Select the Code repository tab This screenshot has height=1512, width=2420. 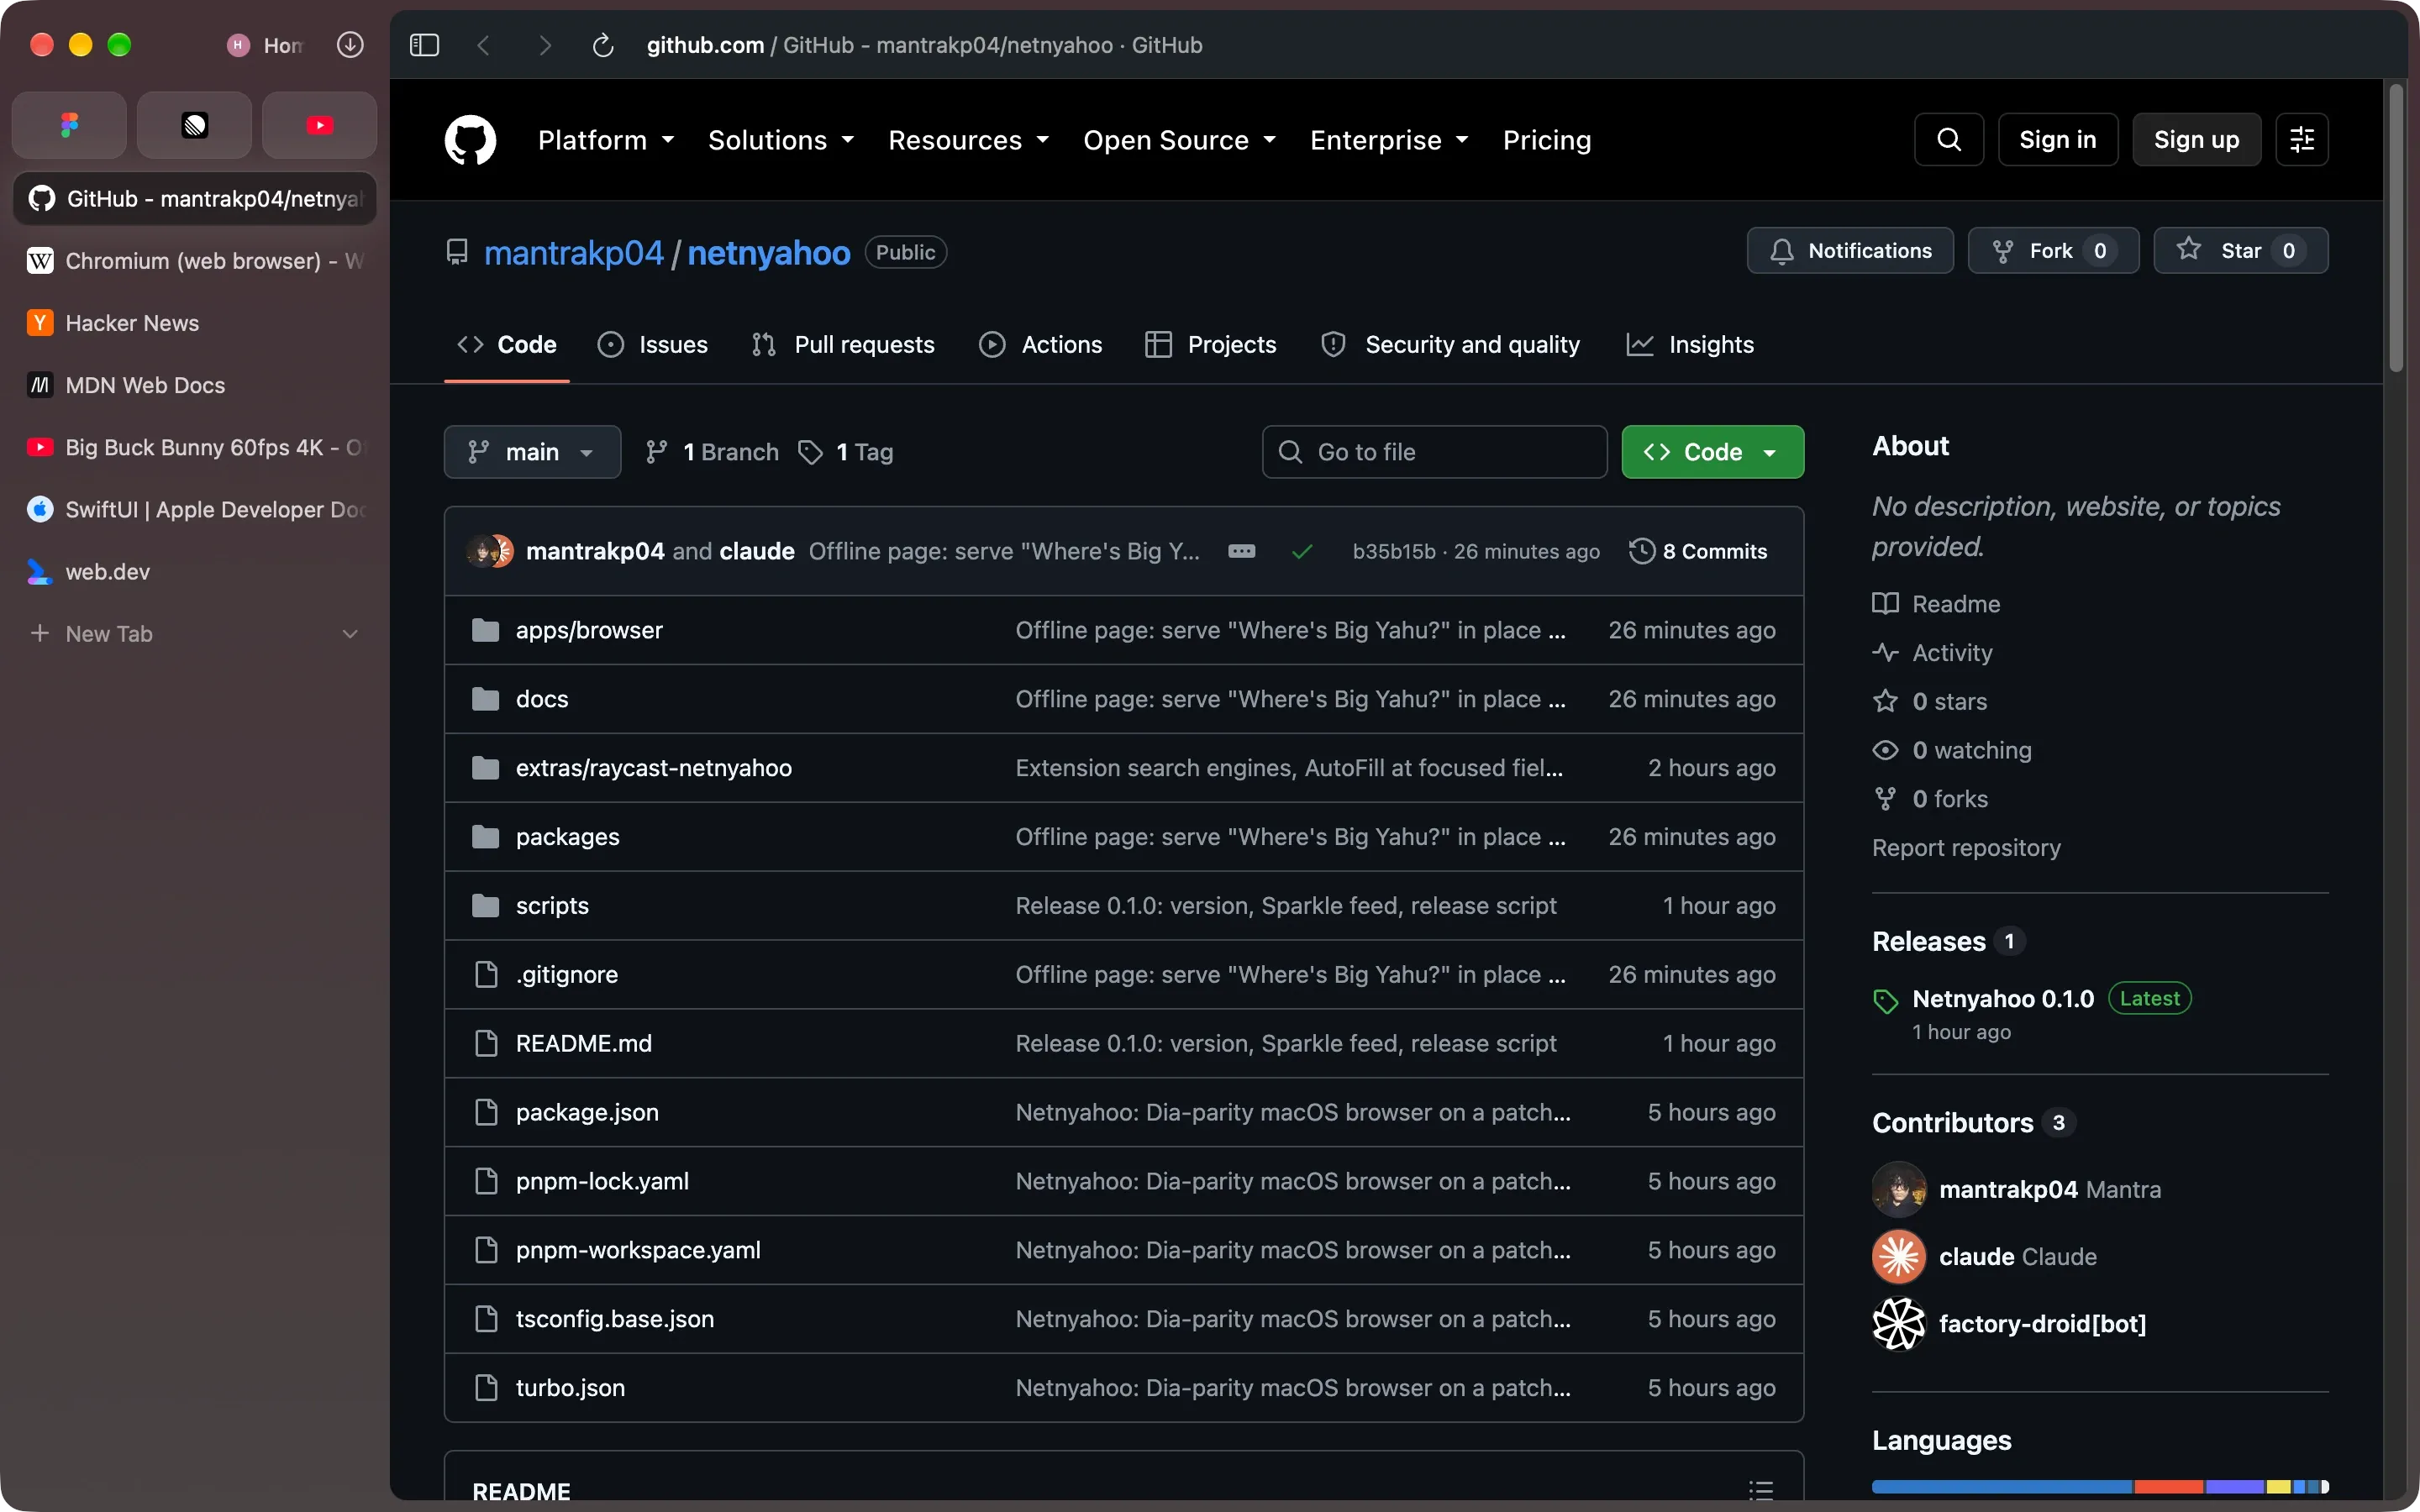[506, 345]
